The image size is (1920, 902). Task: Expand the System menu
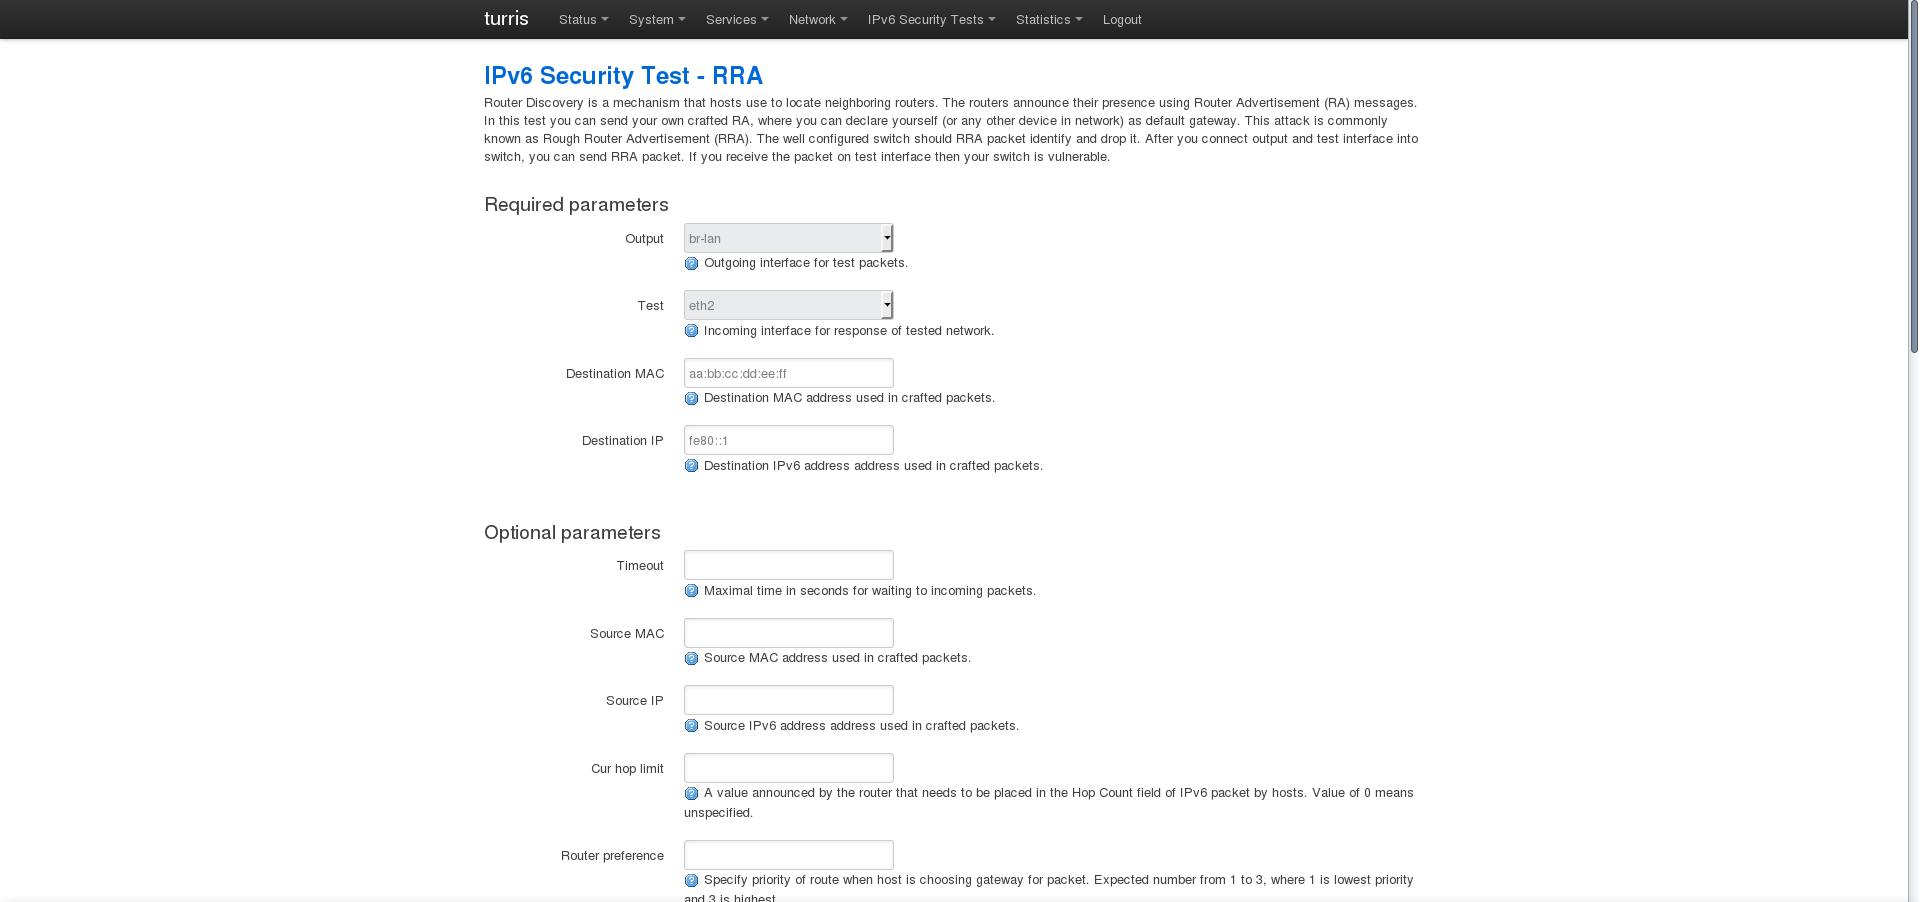tap(657, 20)
